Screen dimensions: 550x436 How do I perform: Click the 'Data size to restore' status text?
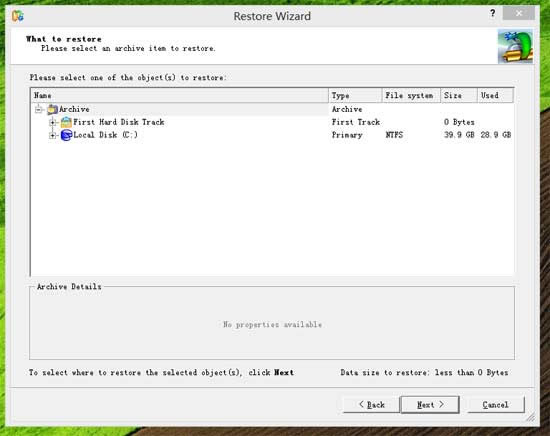click(x=424, y=373)
